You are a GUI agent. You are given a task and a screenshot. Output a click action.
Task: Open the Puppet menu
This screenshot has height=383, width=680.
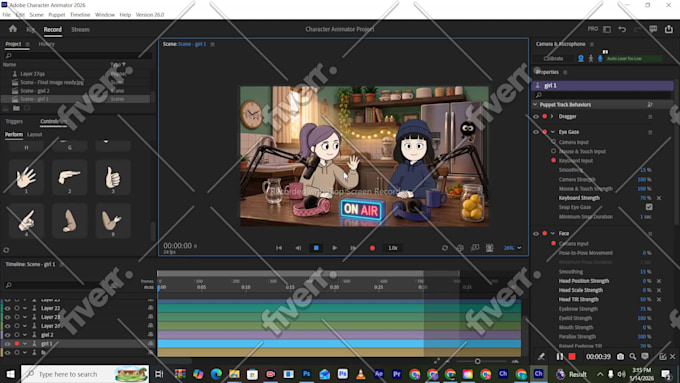(56, 15)
